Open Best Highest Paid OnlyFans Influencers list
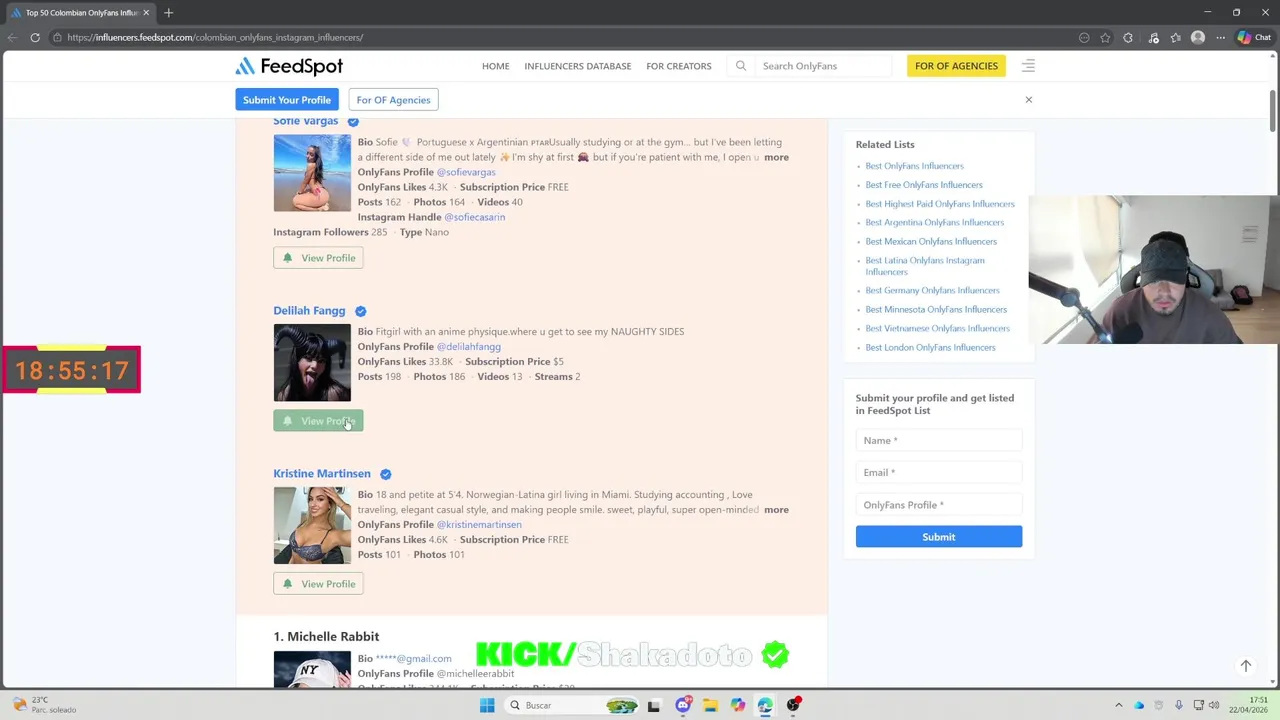The image size is (1280, 720). click(939, 204)
